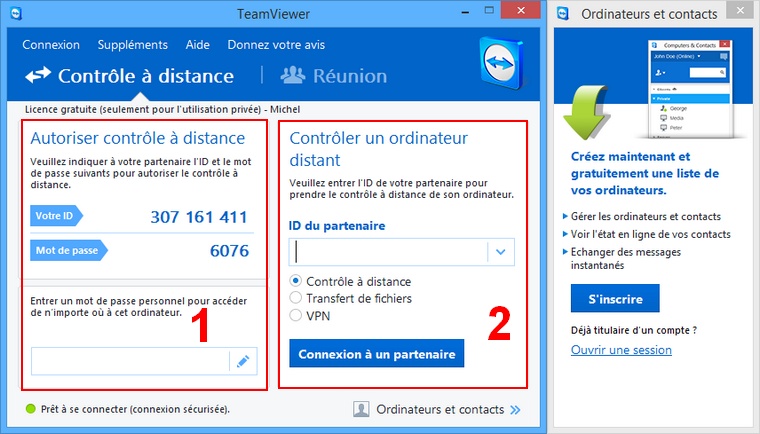Viewport: 760px width, 434px height.
Task: Click the people icon beside Réunion
Action: 293,75
